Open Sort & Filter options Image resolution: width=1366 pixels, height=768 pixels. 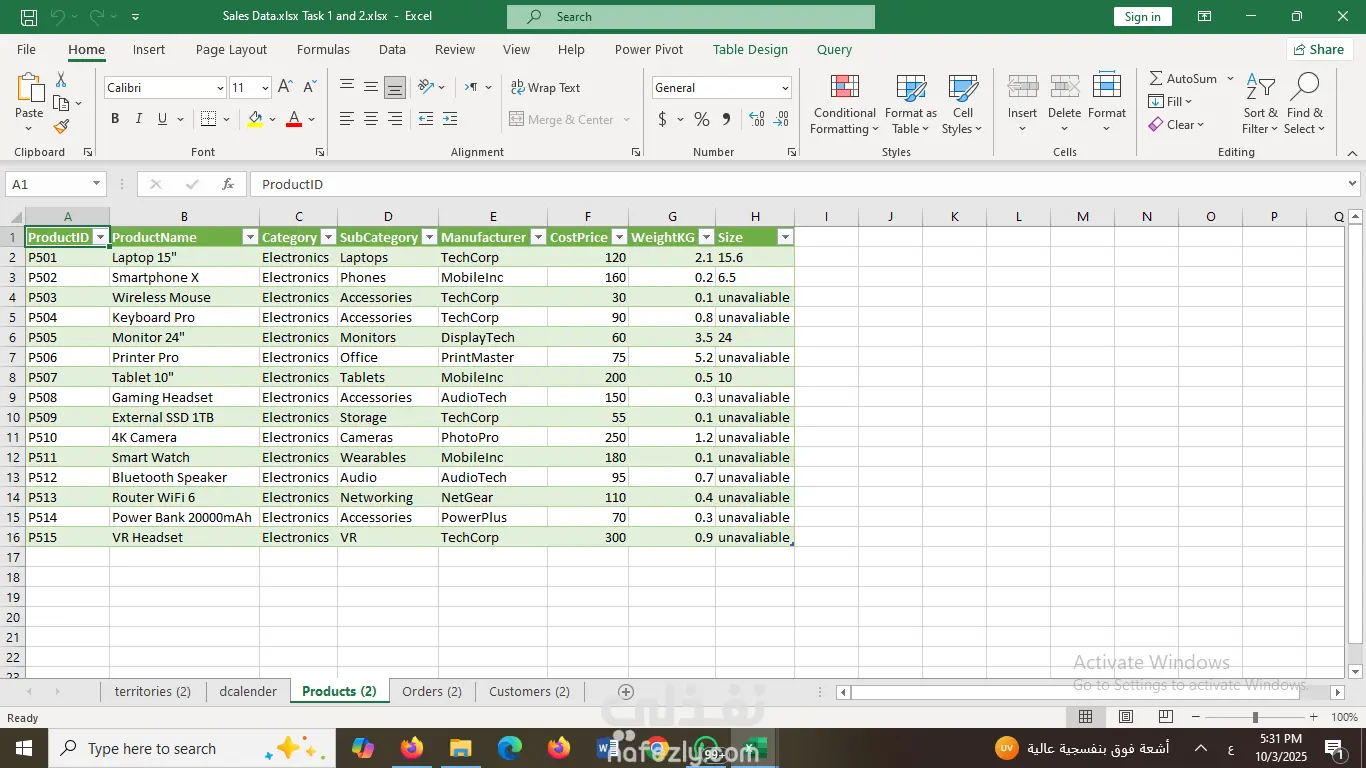pyautogui.click(x=1260, y=104)
